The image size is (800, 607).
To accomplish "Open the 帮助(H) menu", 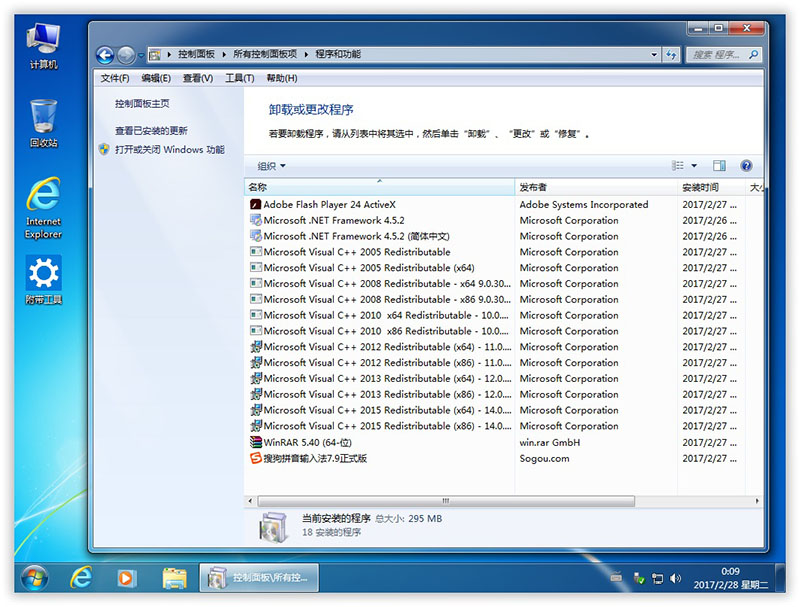I will point(282,78).
